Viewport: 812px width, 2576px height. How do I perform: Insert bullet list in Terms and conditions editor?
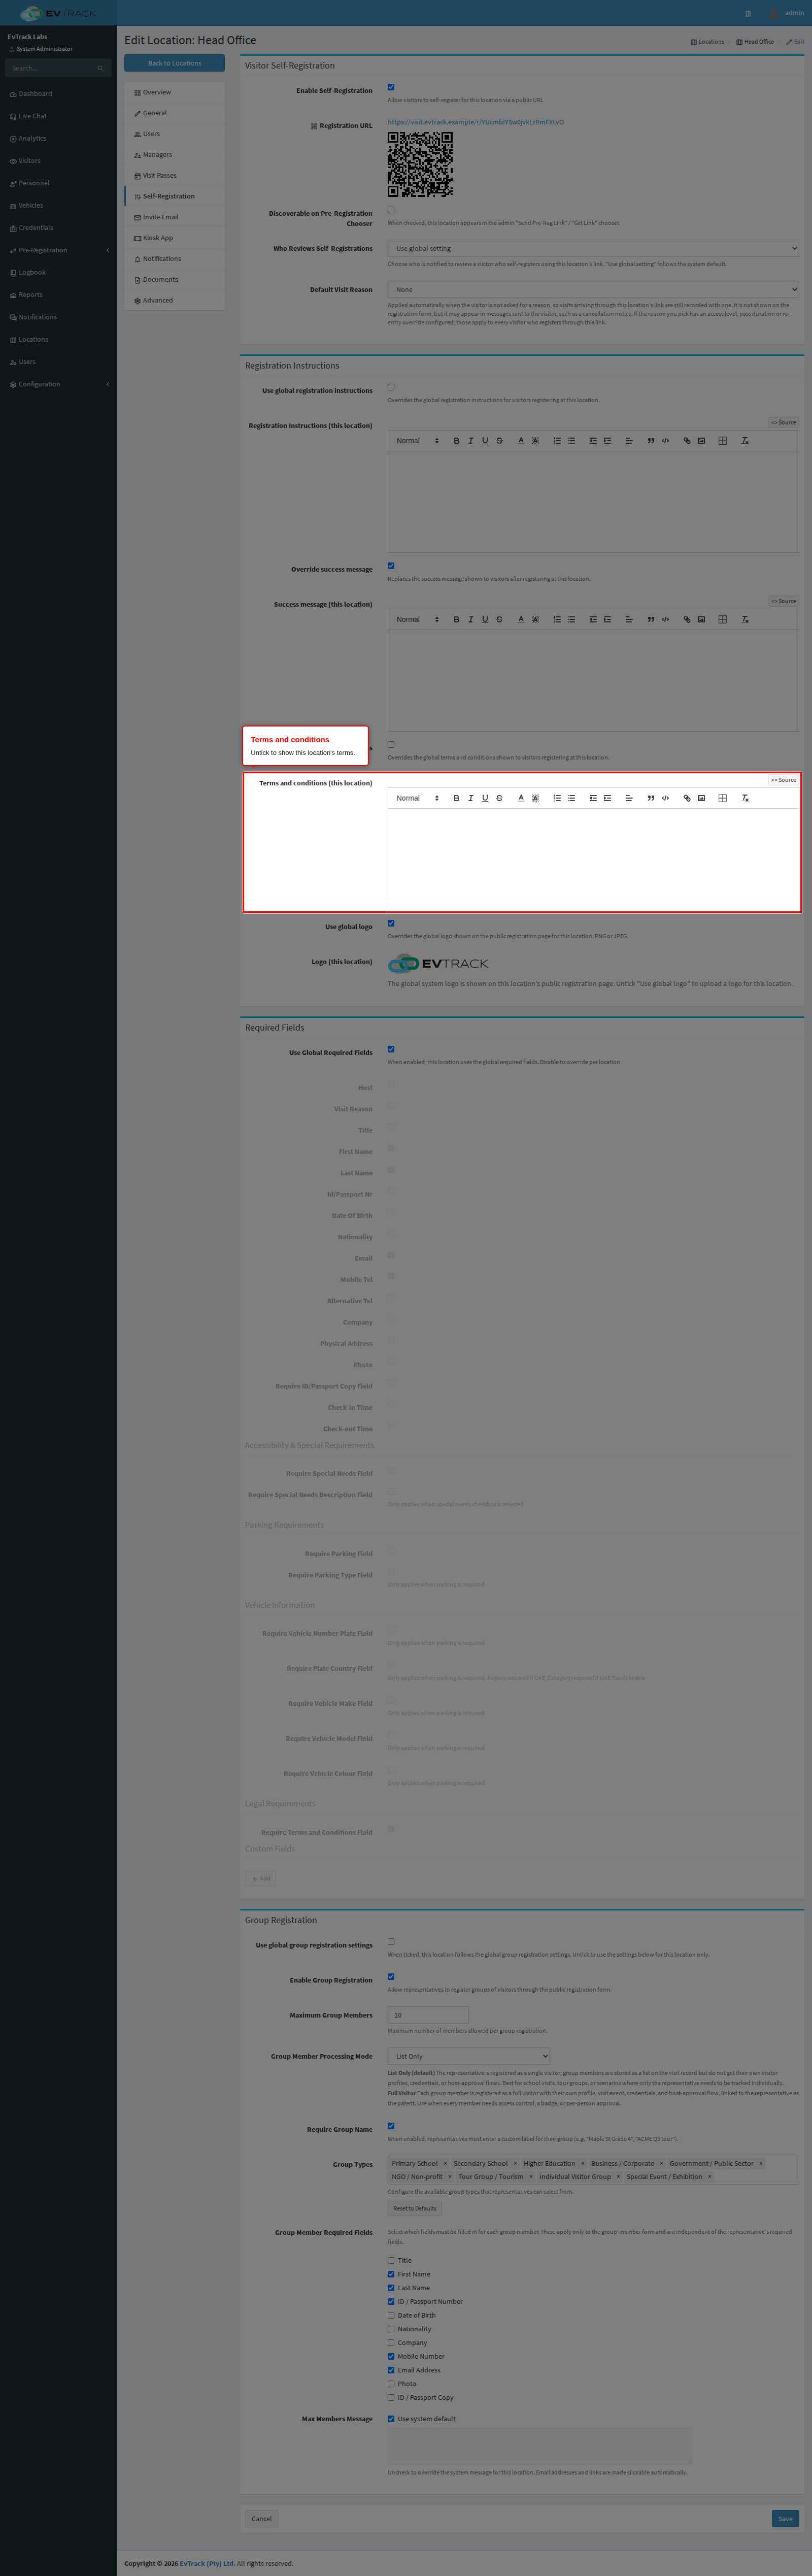click(x=571, y=798)
